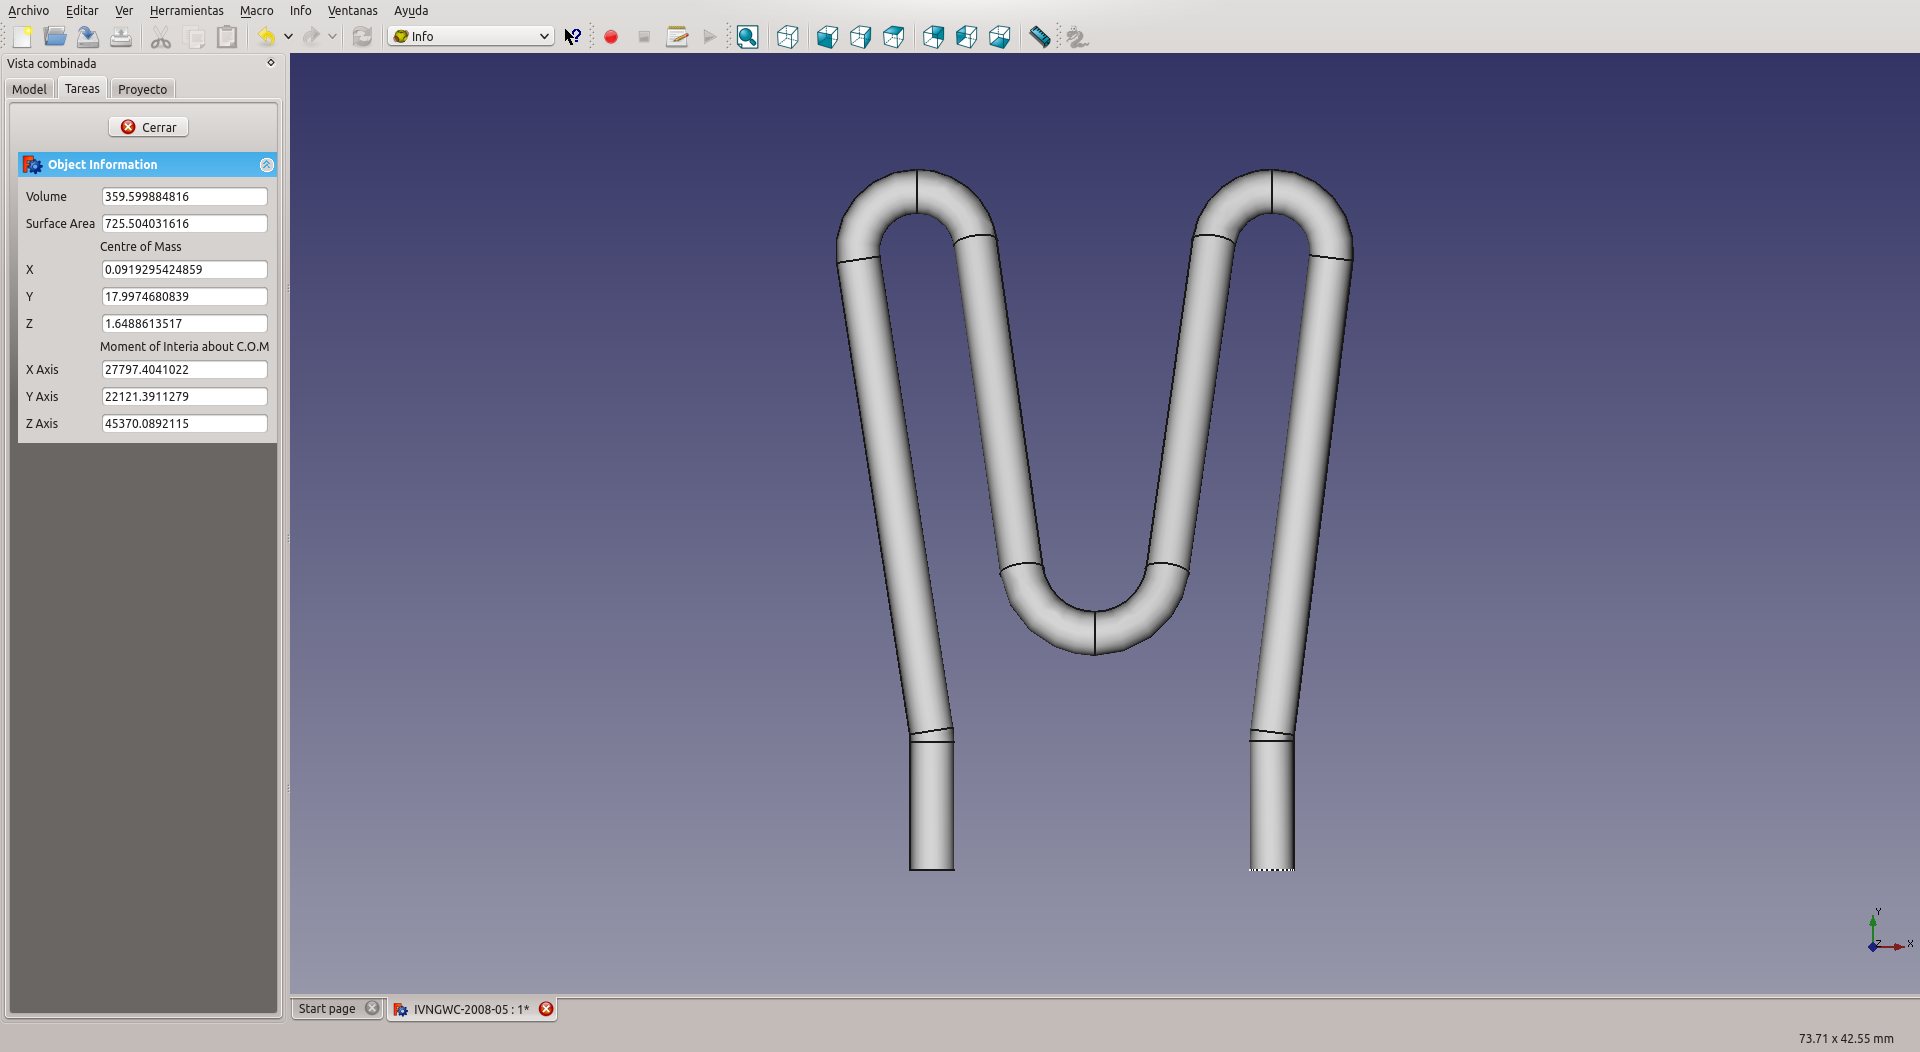1920x1052 pixels.
Task: Click the X Axis moment of inertia field
Action: tap(184, 370)
